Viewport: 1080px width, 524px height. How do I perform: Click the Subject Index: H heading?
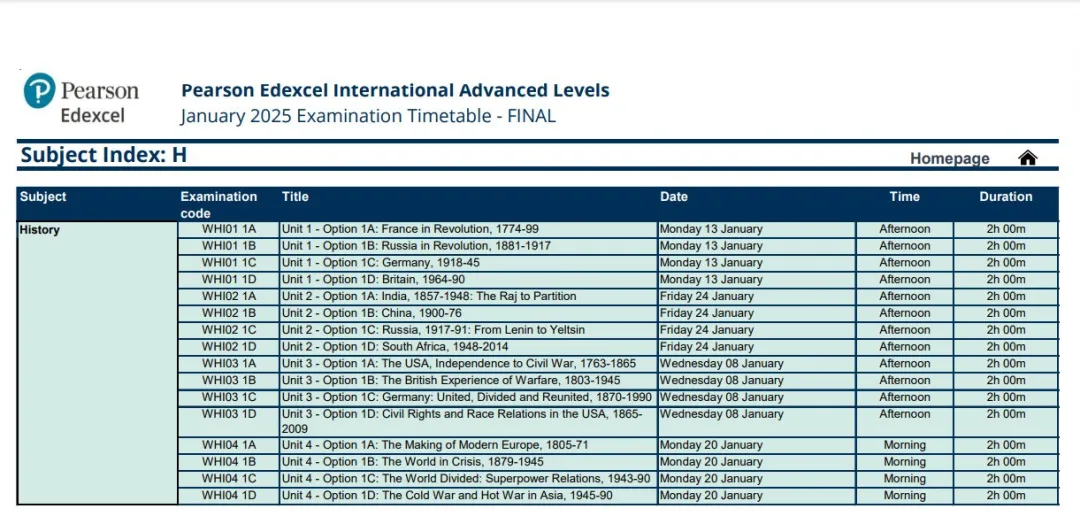[x=104, y=155]
